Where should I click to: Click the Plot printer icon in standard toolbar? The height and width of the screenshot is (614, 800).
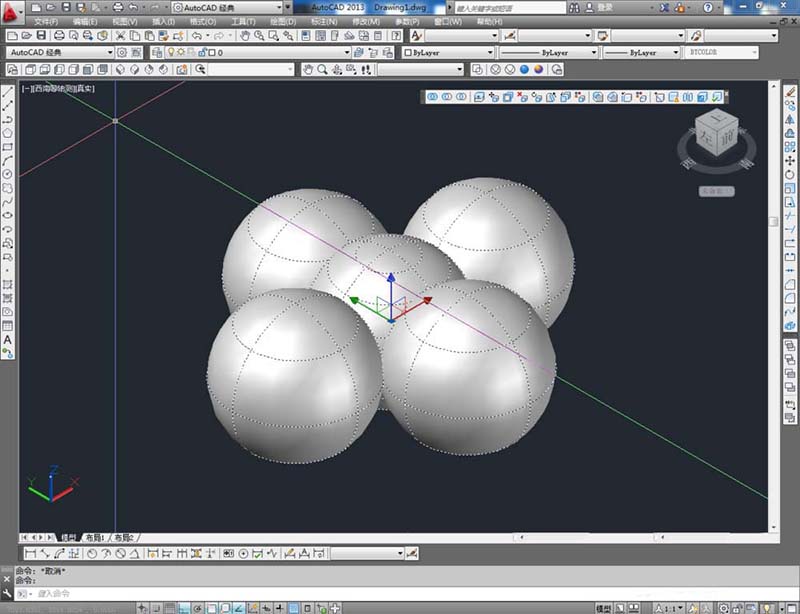[59, 35]
